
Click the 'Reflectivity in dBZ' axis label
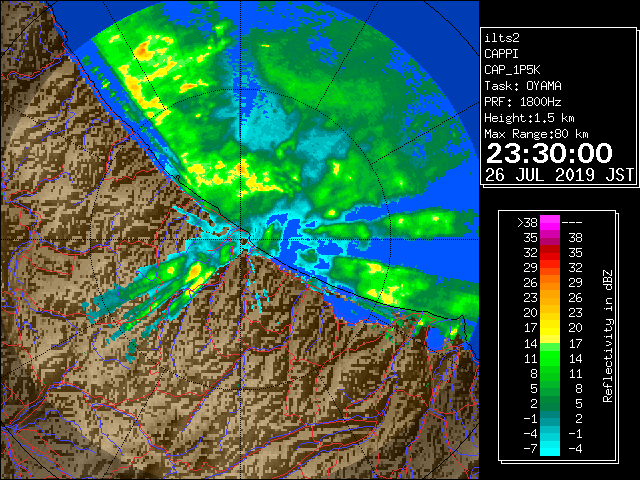(x=608, y=336)
